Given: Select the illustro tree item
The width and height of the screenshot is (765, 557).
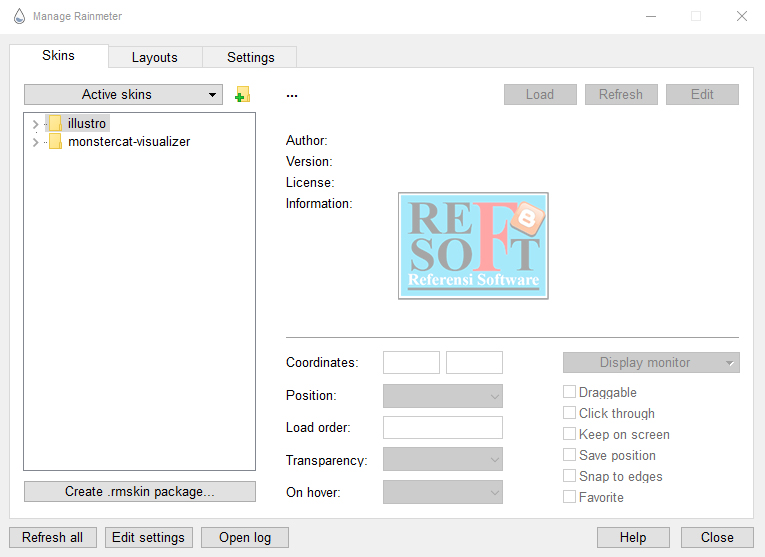Looking at the screenshot, I should tap(87, 123).
